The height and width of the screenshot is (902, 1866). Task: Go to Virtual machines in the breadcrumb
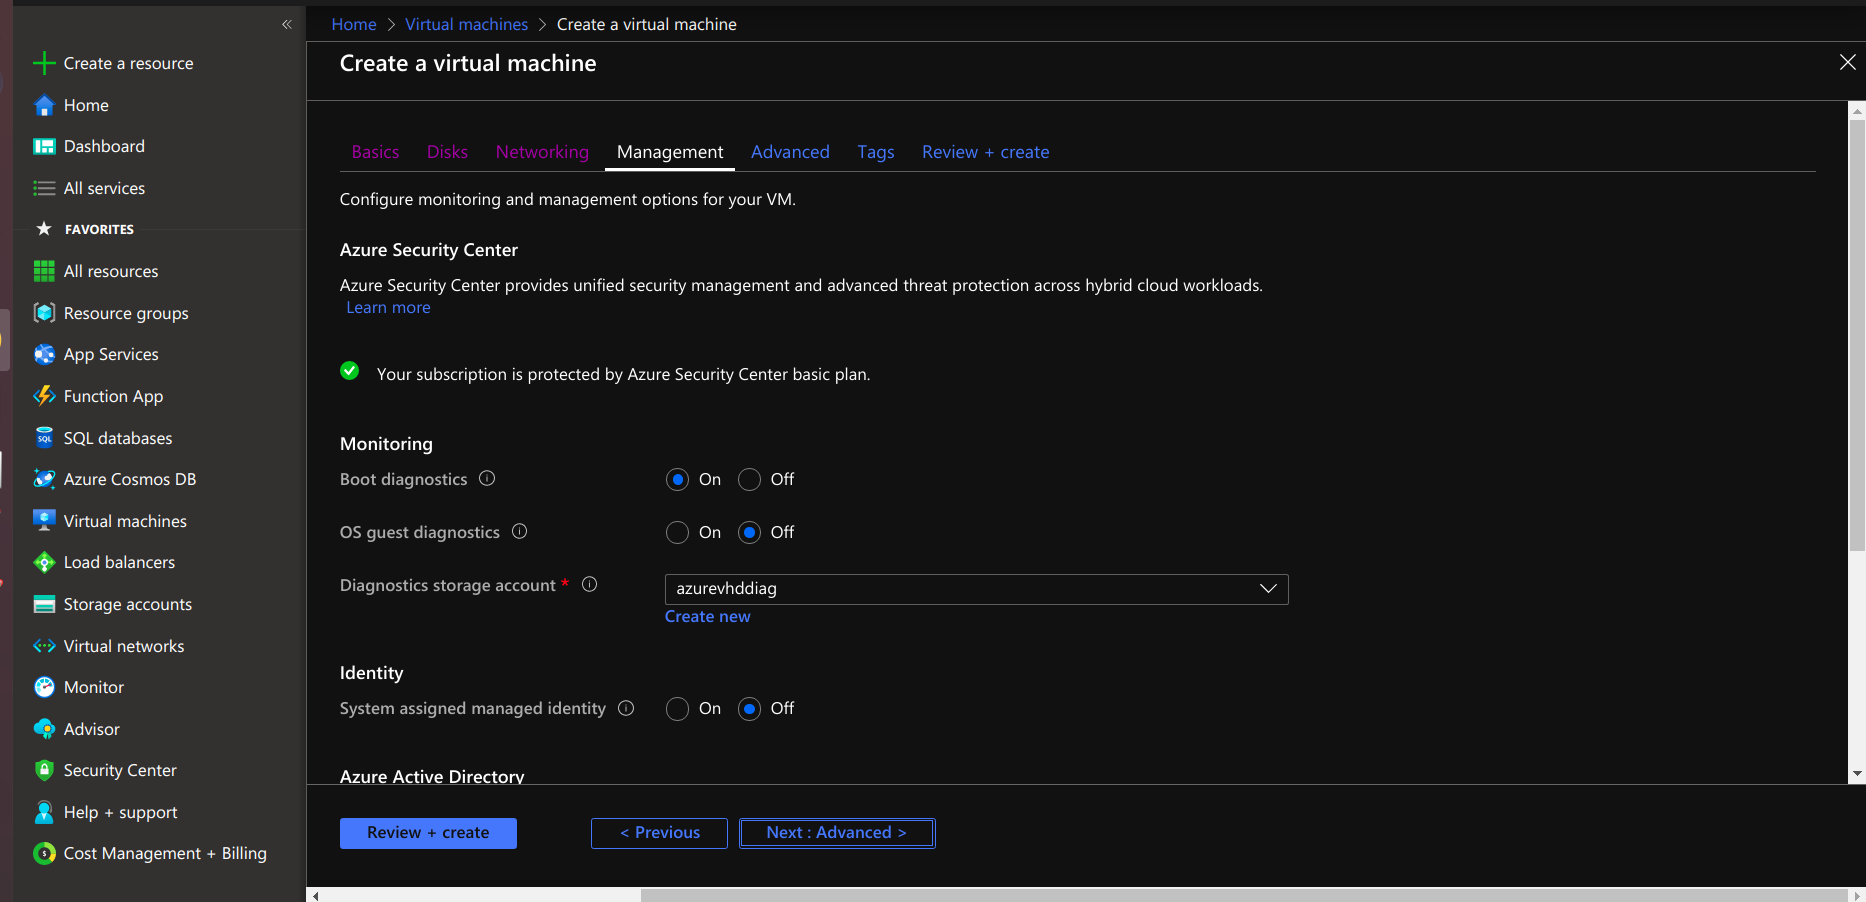point(466,24)
